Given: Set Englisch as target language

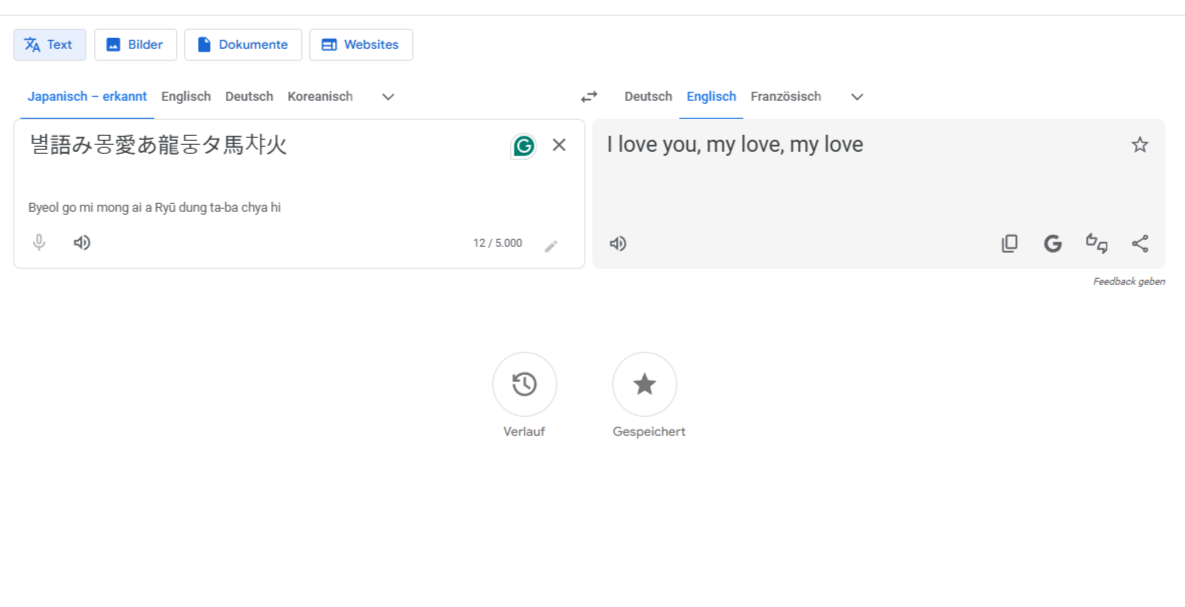Looking at the screenshot, I should tap(711, 97).
